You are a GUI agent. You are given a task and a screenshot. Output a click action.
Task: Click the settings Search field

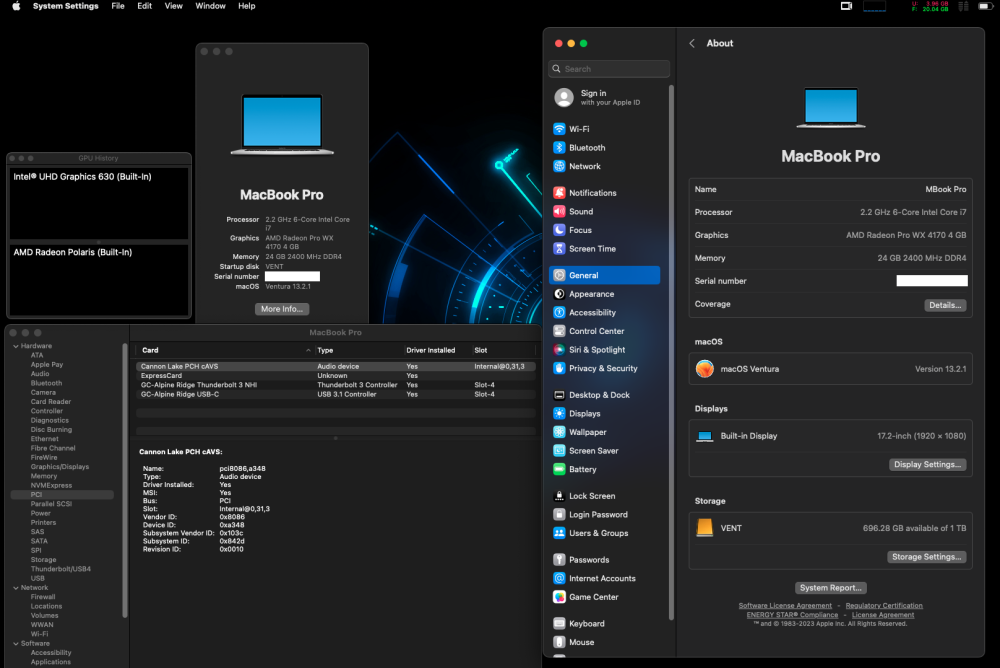[x=609, y=69]
